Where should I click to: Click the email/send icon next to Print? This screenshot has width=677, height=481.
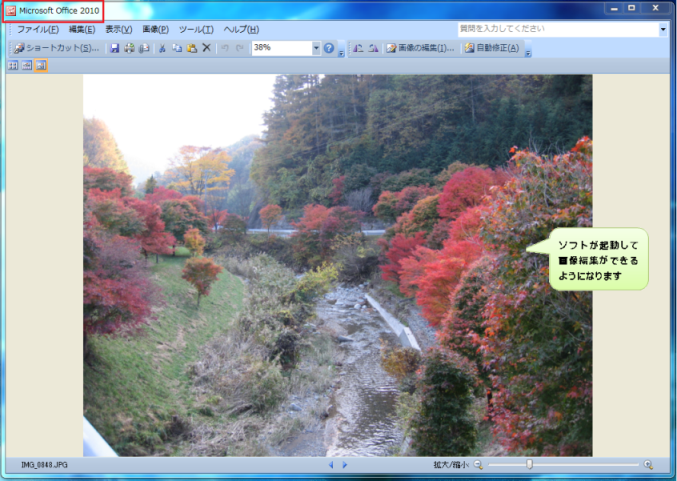tap(144, 48)
